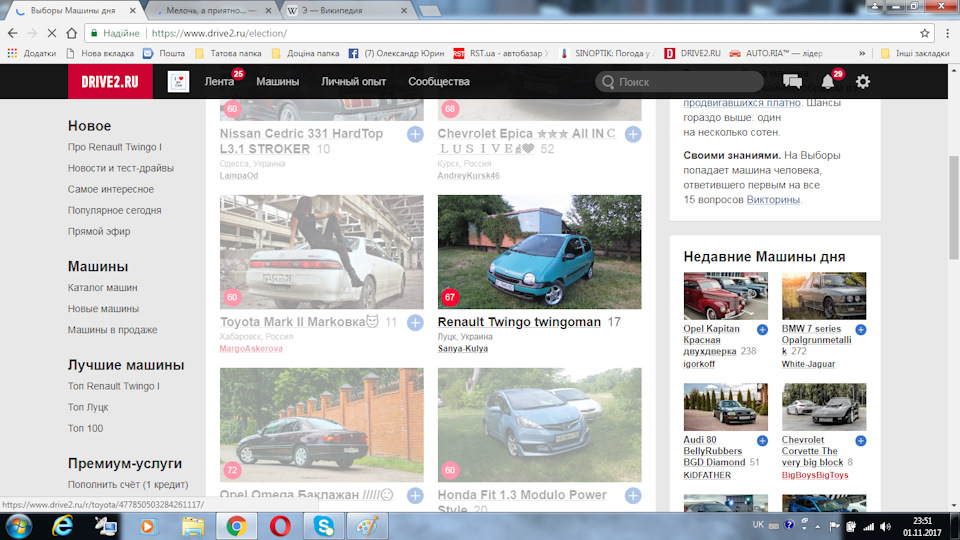
Task: Add Honda Fit 1.3 with plus icon
Action: pos(633,495)
